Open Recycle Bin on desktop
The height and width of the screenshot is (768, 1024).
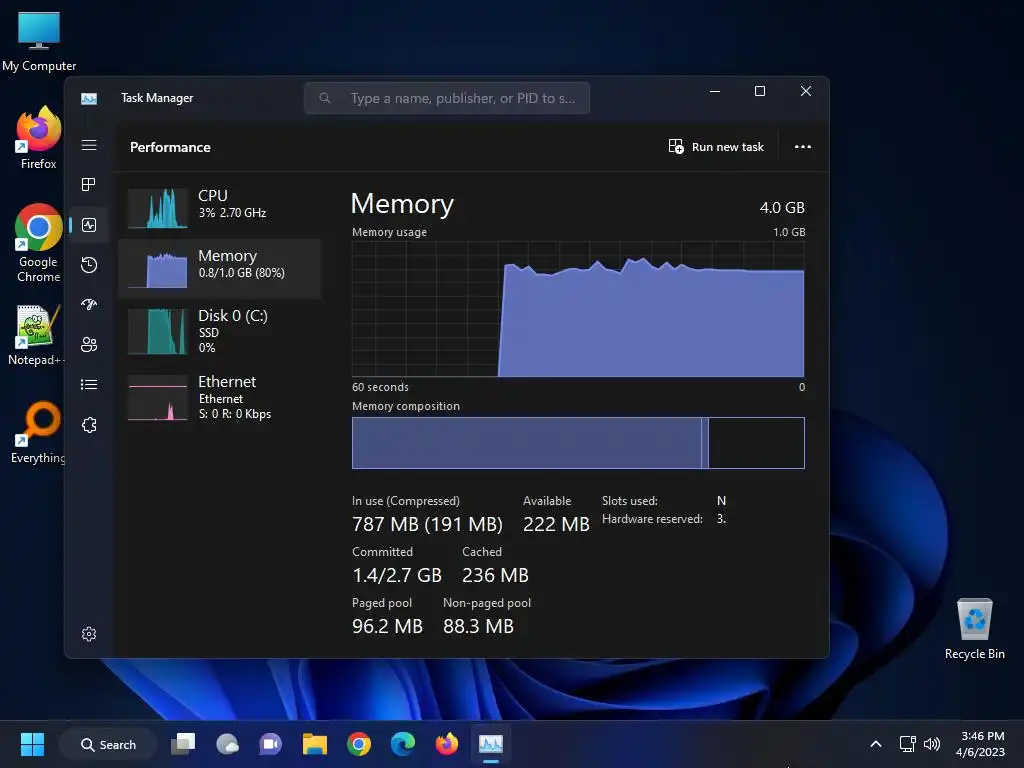(974, 629)
